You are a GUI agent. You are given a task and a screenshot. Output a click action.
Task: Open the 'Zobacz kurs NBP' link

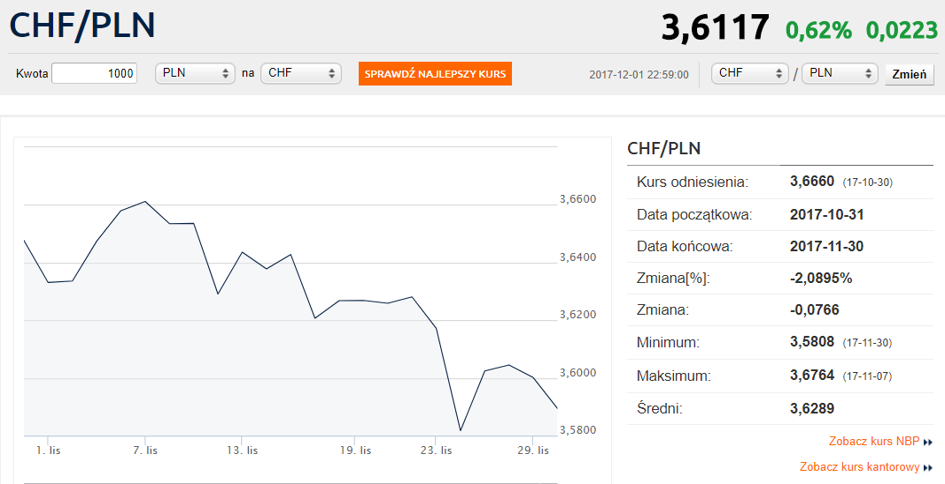[874, 442]
